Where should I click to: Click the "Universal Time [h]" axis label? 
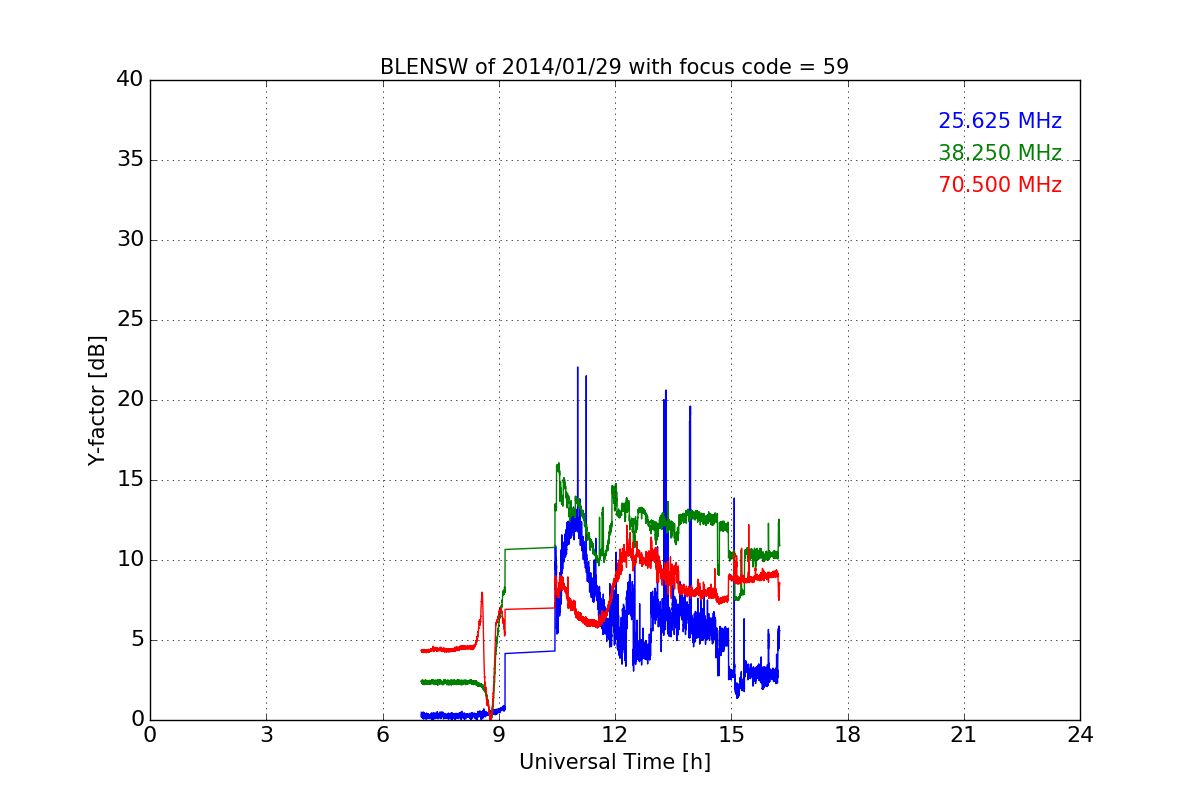614,762
